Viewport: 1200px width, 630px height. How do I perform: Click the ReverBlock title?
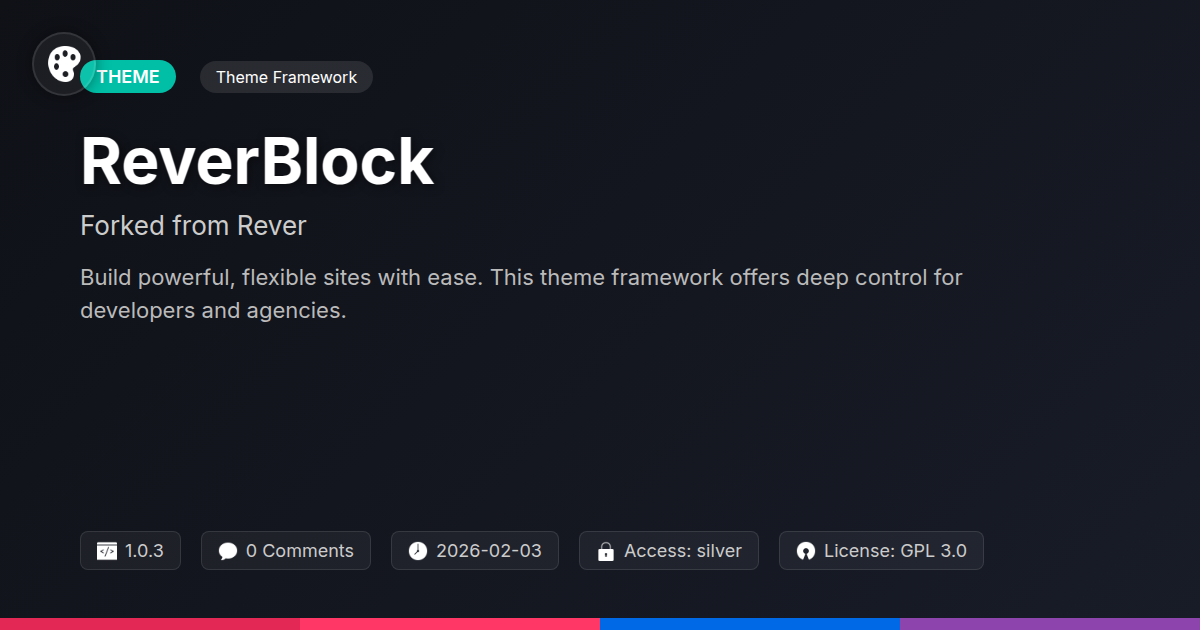pyautogui.click(x=257, y=161)
